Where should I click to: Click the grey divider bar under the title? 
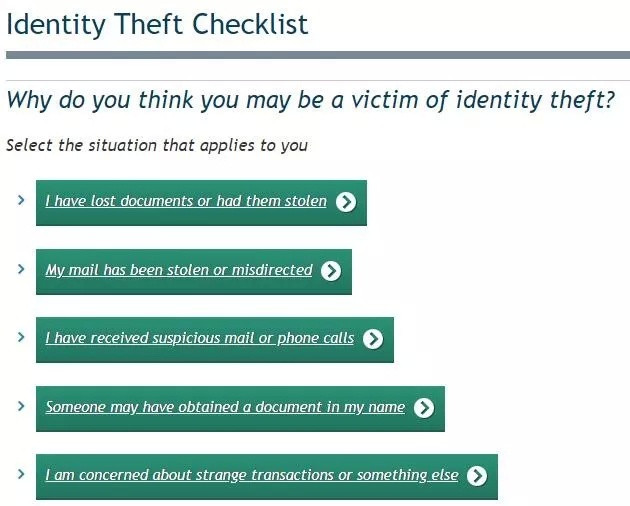pos(318,55)
